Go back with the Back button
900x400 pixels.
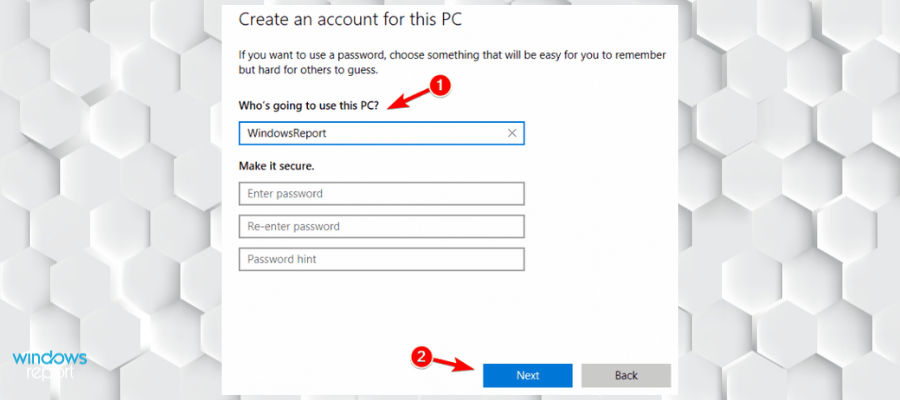tap(626, 375)
